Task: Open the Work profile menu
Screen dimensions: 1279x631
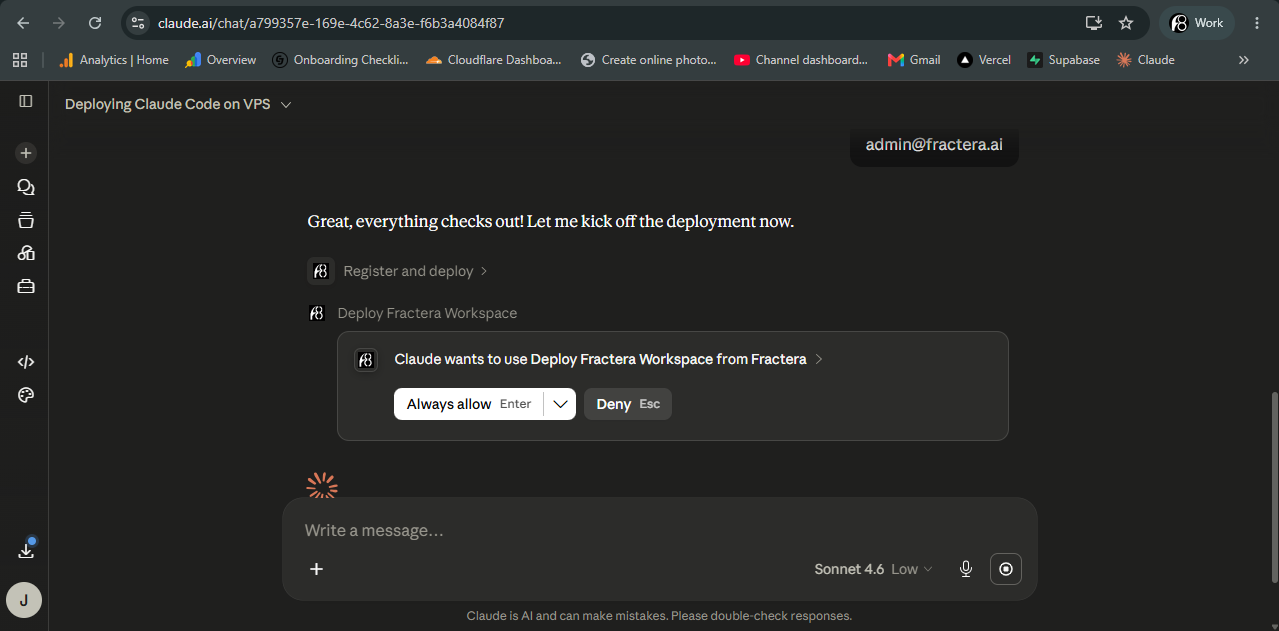Action: (x=1197, y=23)
